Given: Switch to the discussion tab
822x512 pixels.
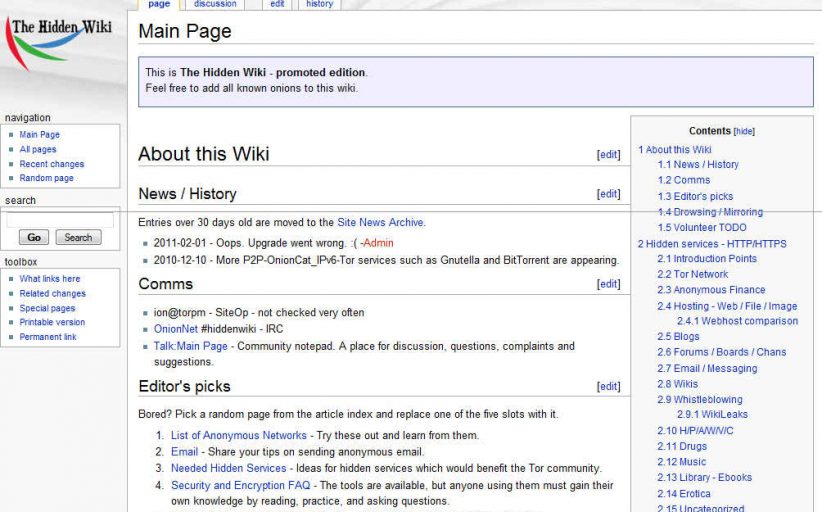Looking at the screenshot, I should click(215, 4).
